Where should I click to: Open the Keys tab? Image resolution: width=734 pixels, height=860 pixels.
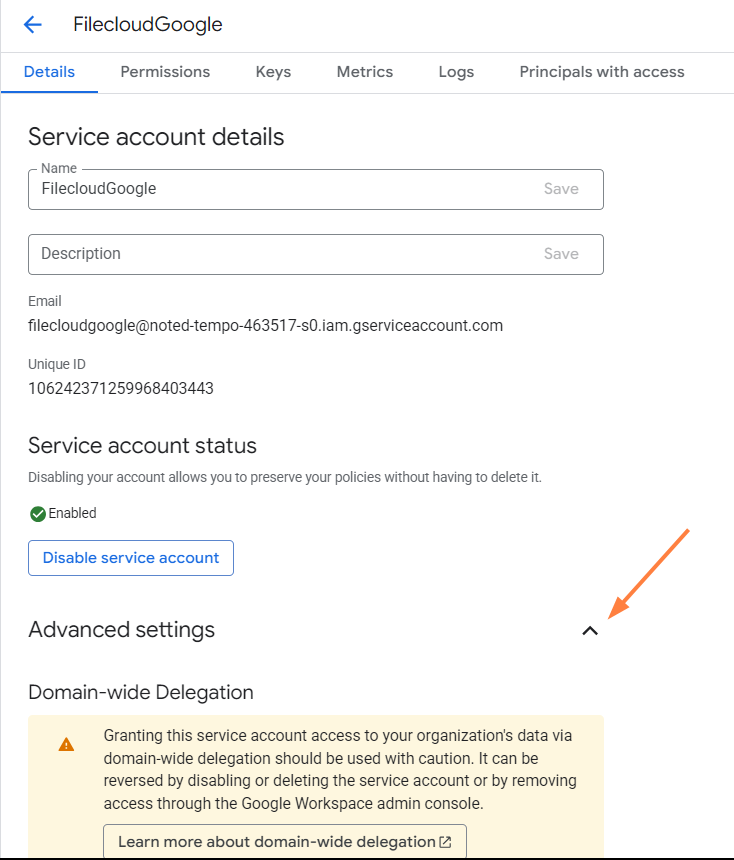273,72
